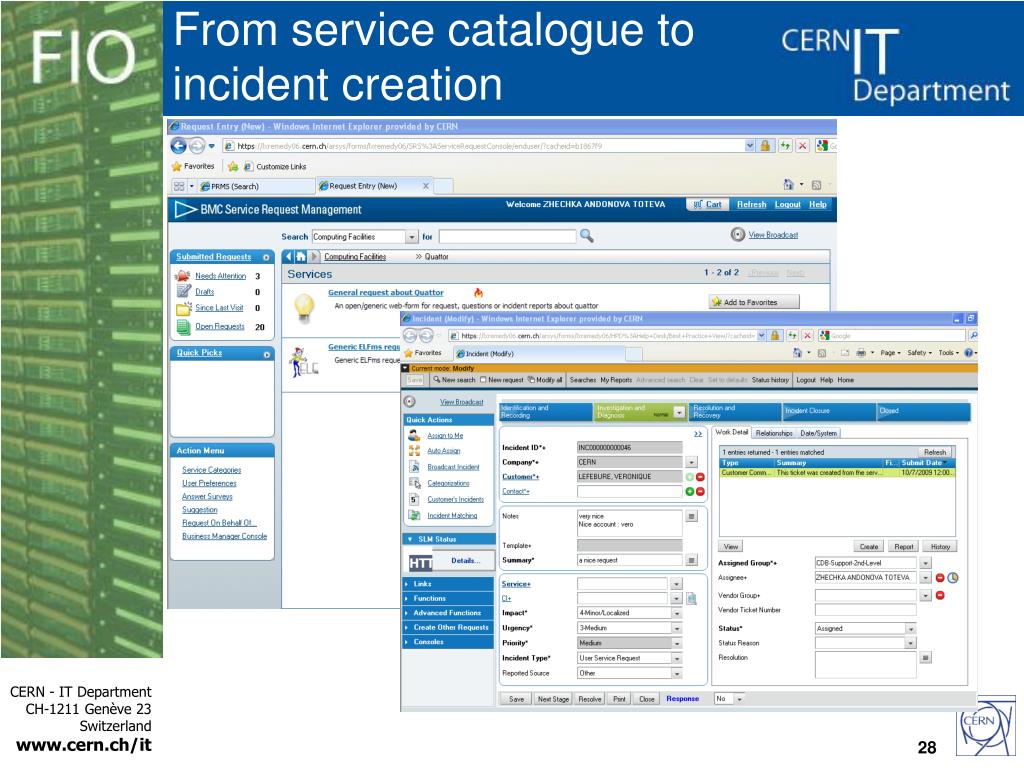Click the Cart icon in BMC header
The image size is (1024, 768).
698,204
